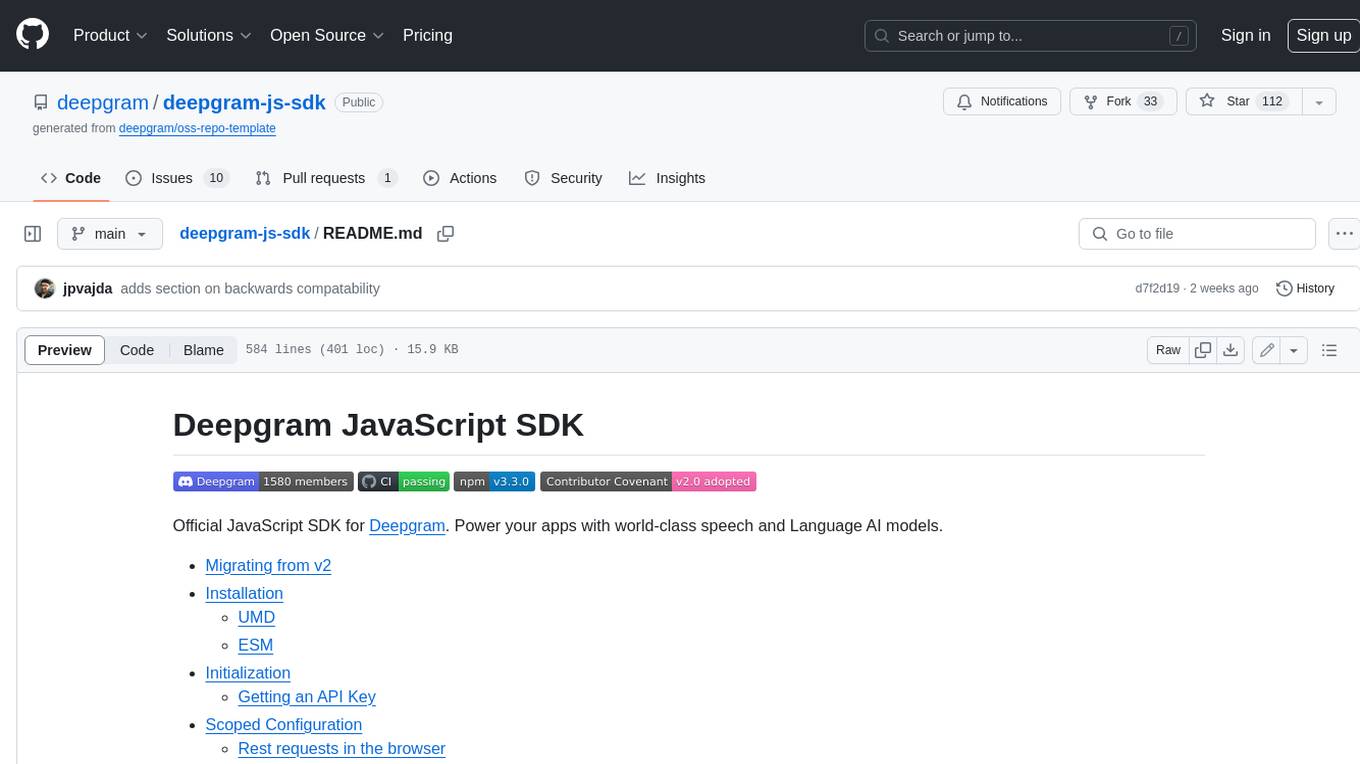Image resolution: width=1360 pixels, height=764 pixels.
Task: Jump to the UMD section
Action: [256, 617]
